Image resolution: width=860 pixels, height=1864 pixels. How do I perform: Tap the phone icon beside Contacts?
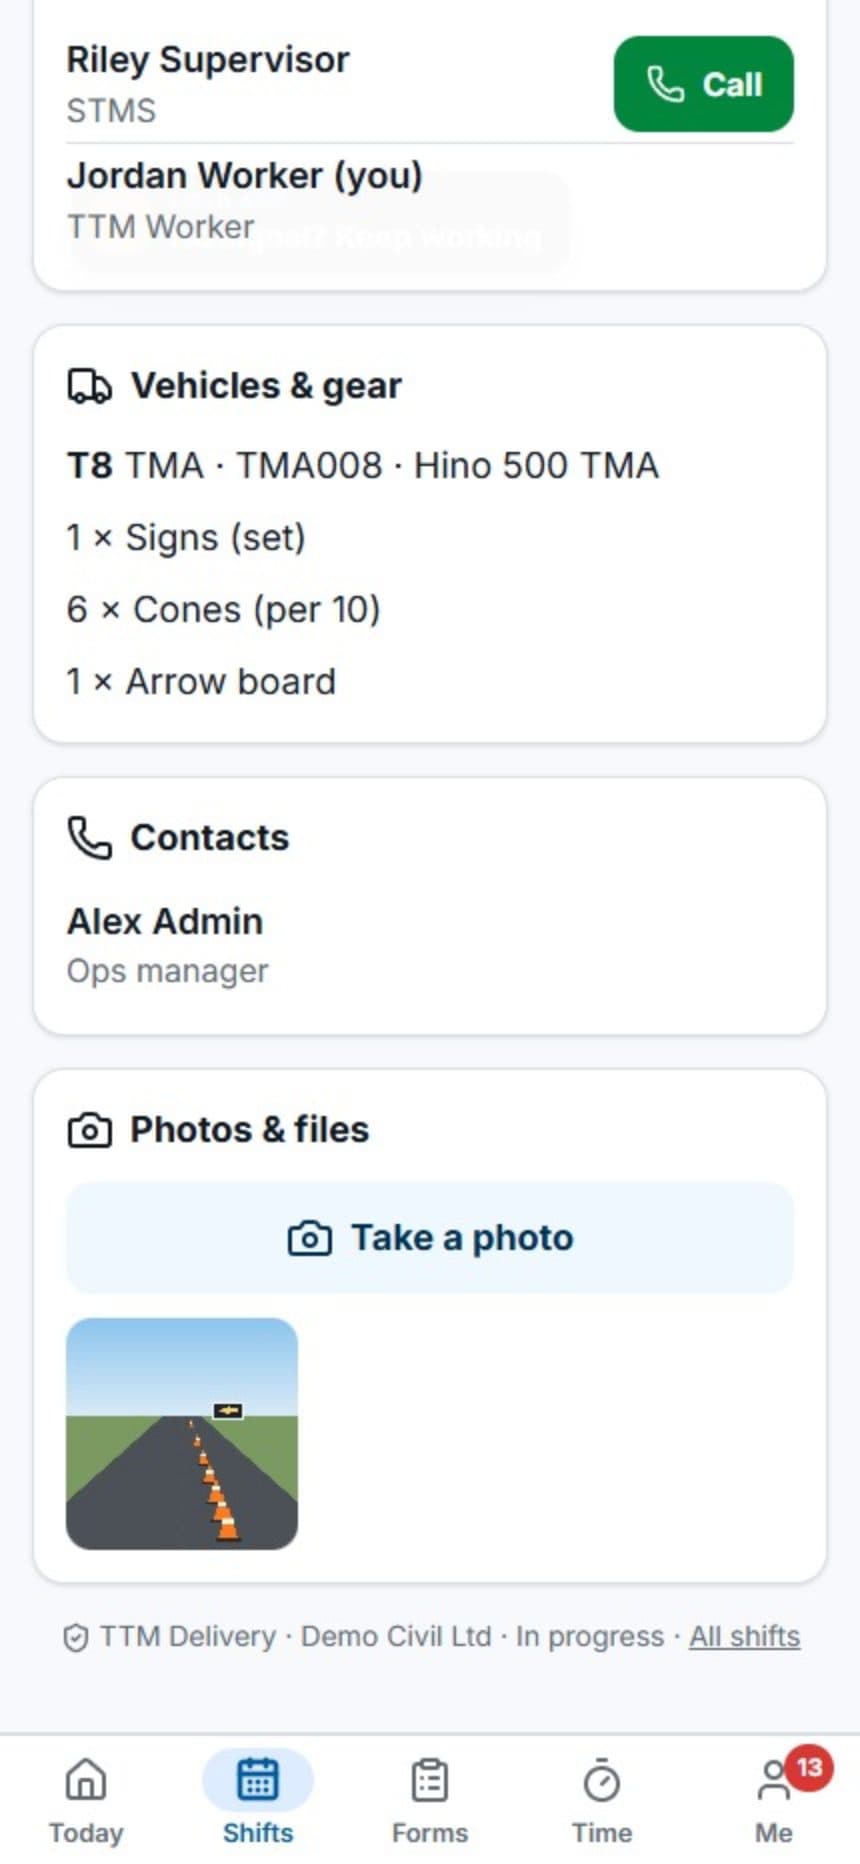tap(89, 838)
